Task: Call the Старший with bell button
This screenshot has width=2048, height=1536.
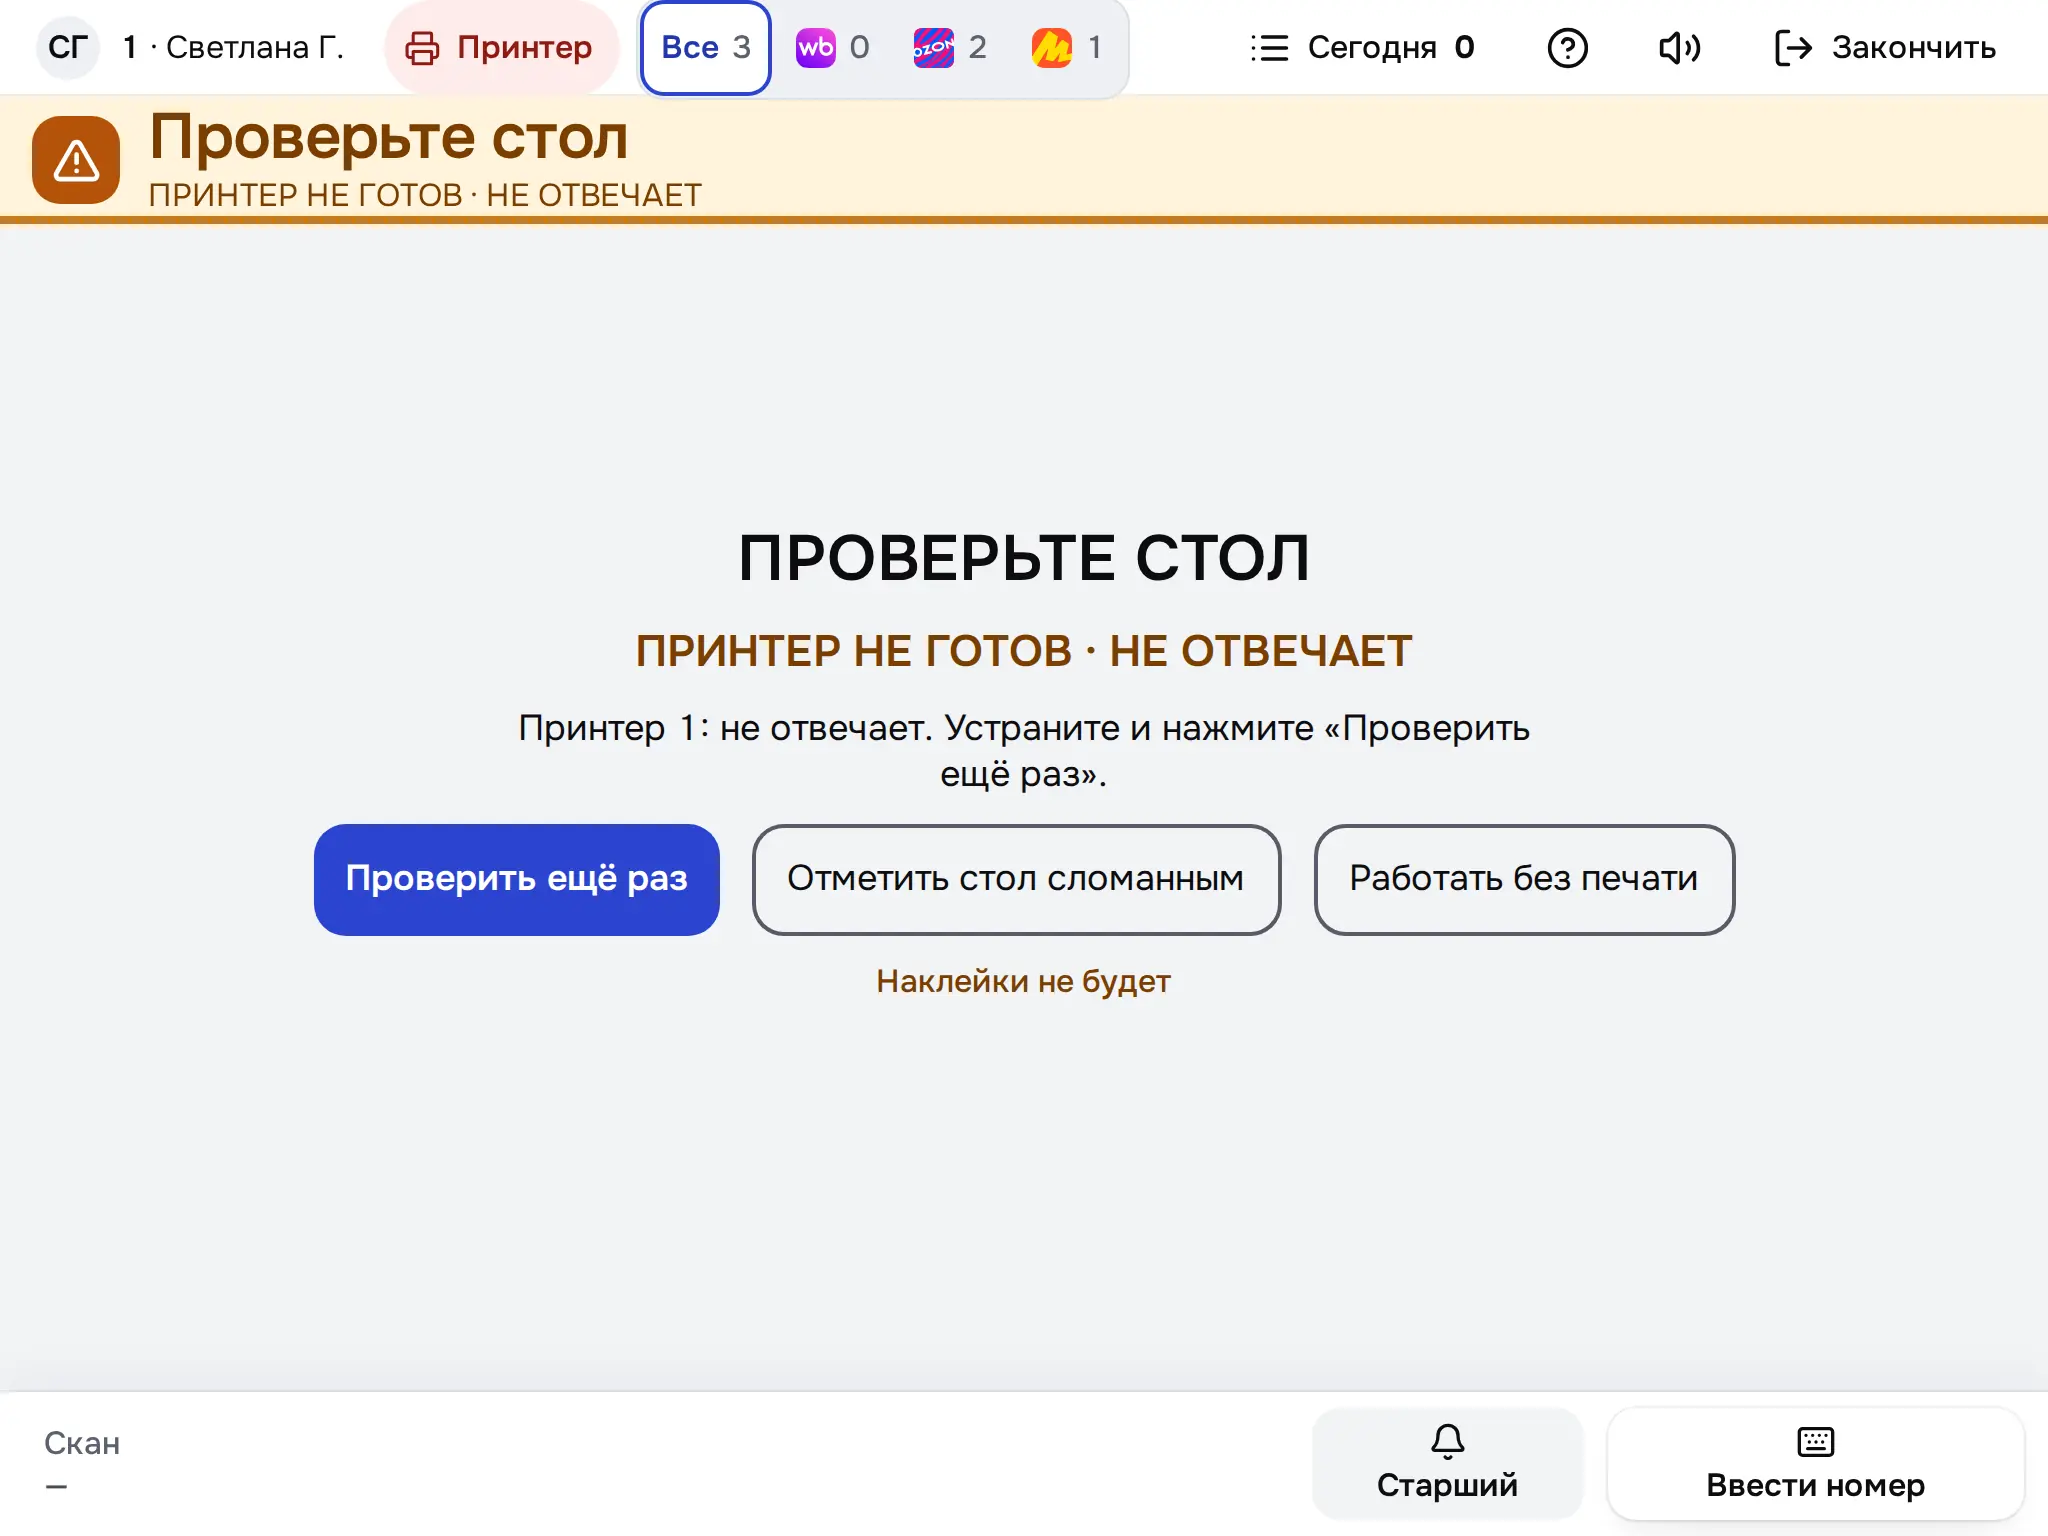Action: click(x=1447, y=1463)
